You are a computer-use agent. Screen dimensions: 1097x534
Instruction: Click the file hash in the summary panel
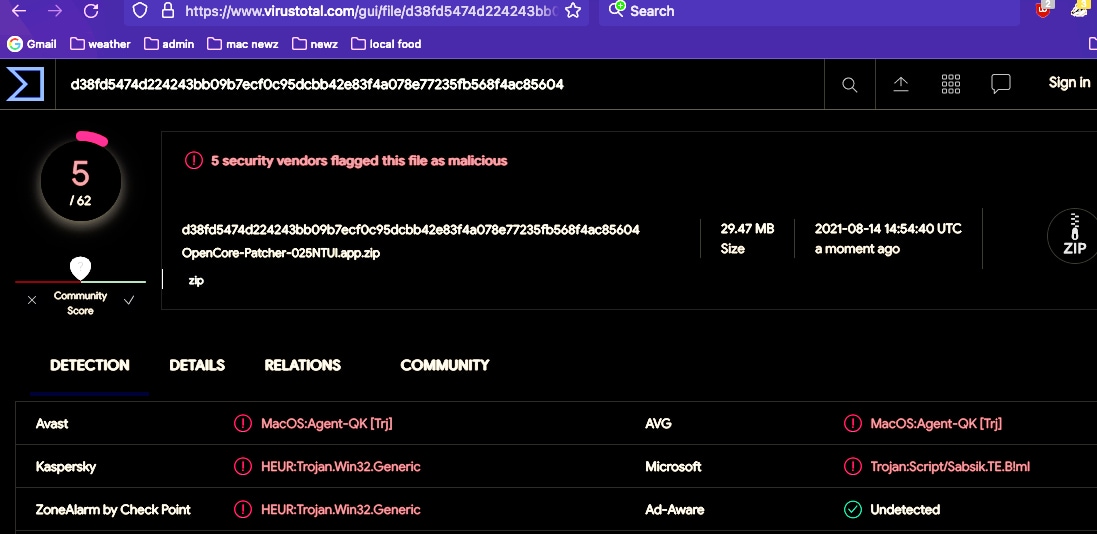(411, 230)
